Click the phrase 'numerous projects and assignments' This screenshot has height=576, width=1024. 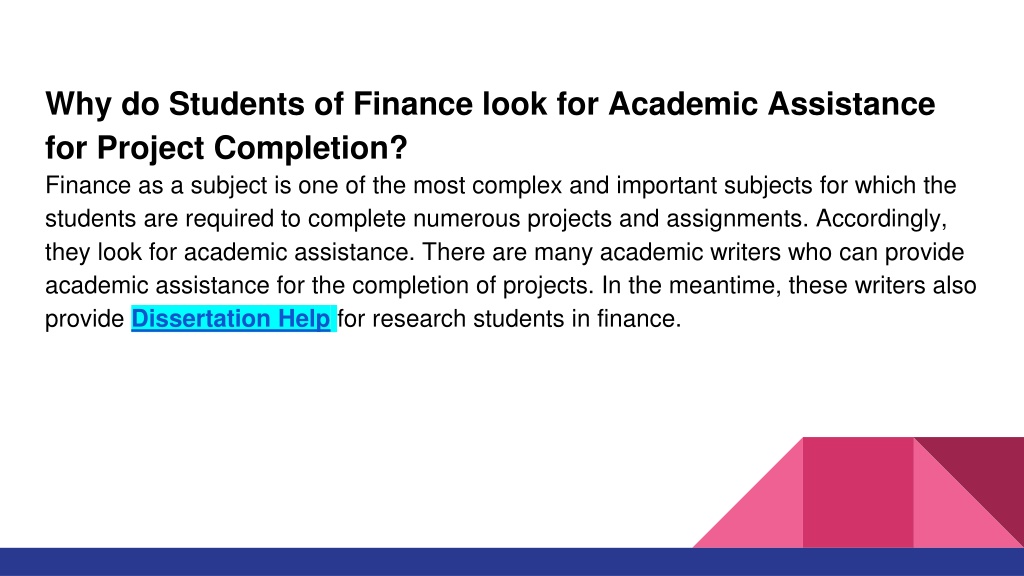tap(607, 219)
